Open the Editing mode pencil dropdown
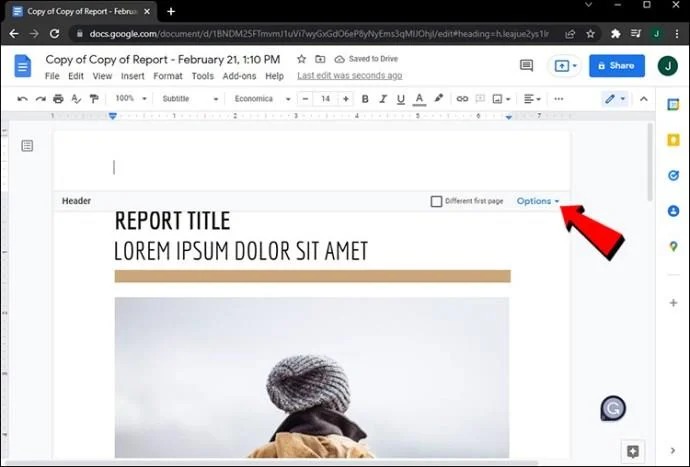 tap(615, 99)
